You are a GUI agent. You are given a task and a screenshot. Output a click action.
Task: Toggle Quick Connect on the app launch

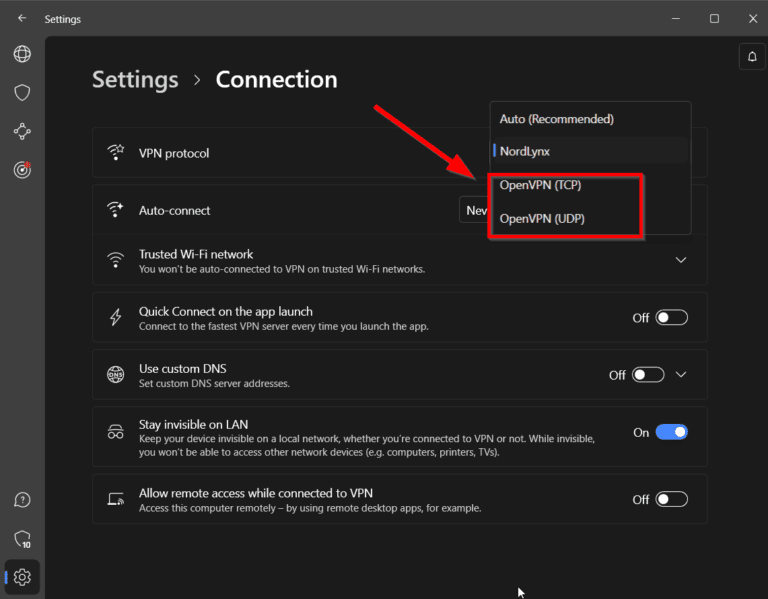pyautogui.click(x=671, y=318)
